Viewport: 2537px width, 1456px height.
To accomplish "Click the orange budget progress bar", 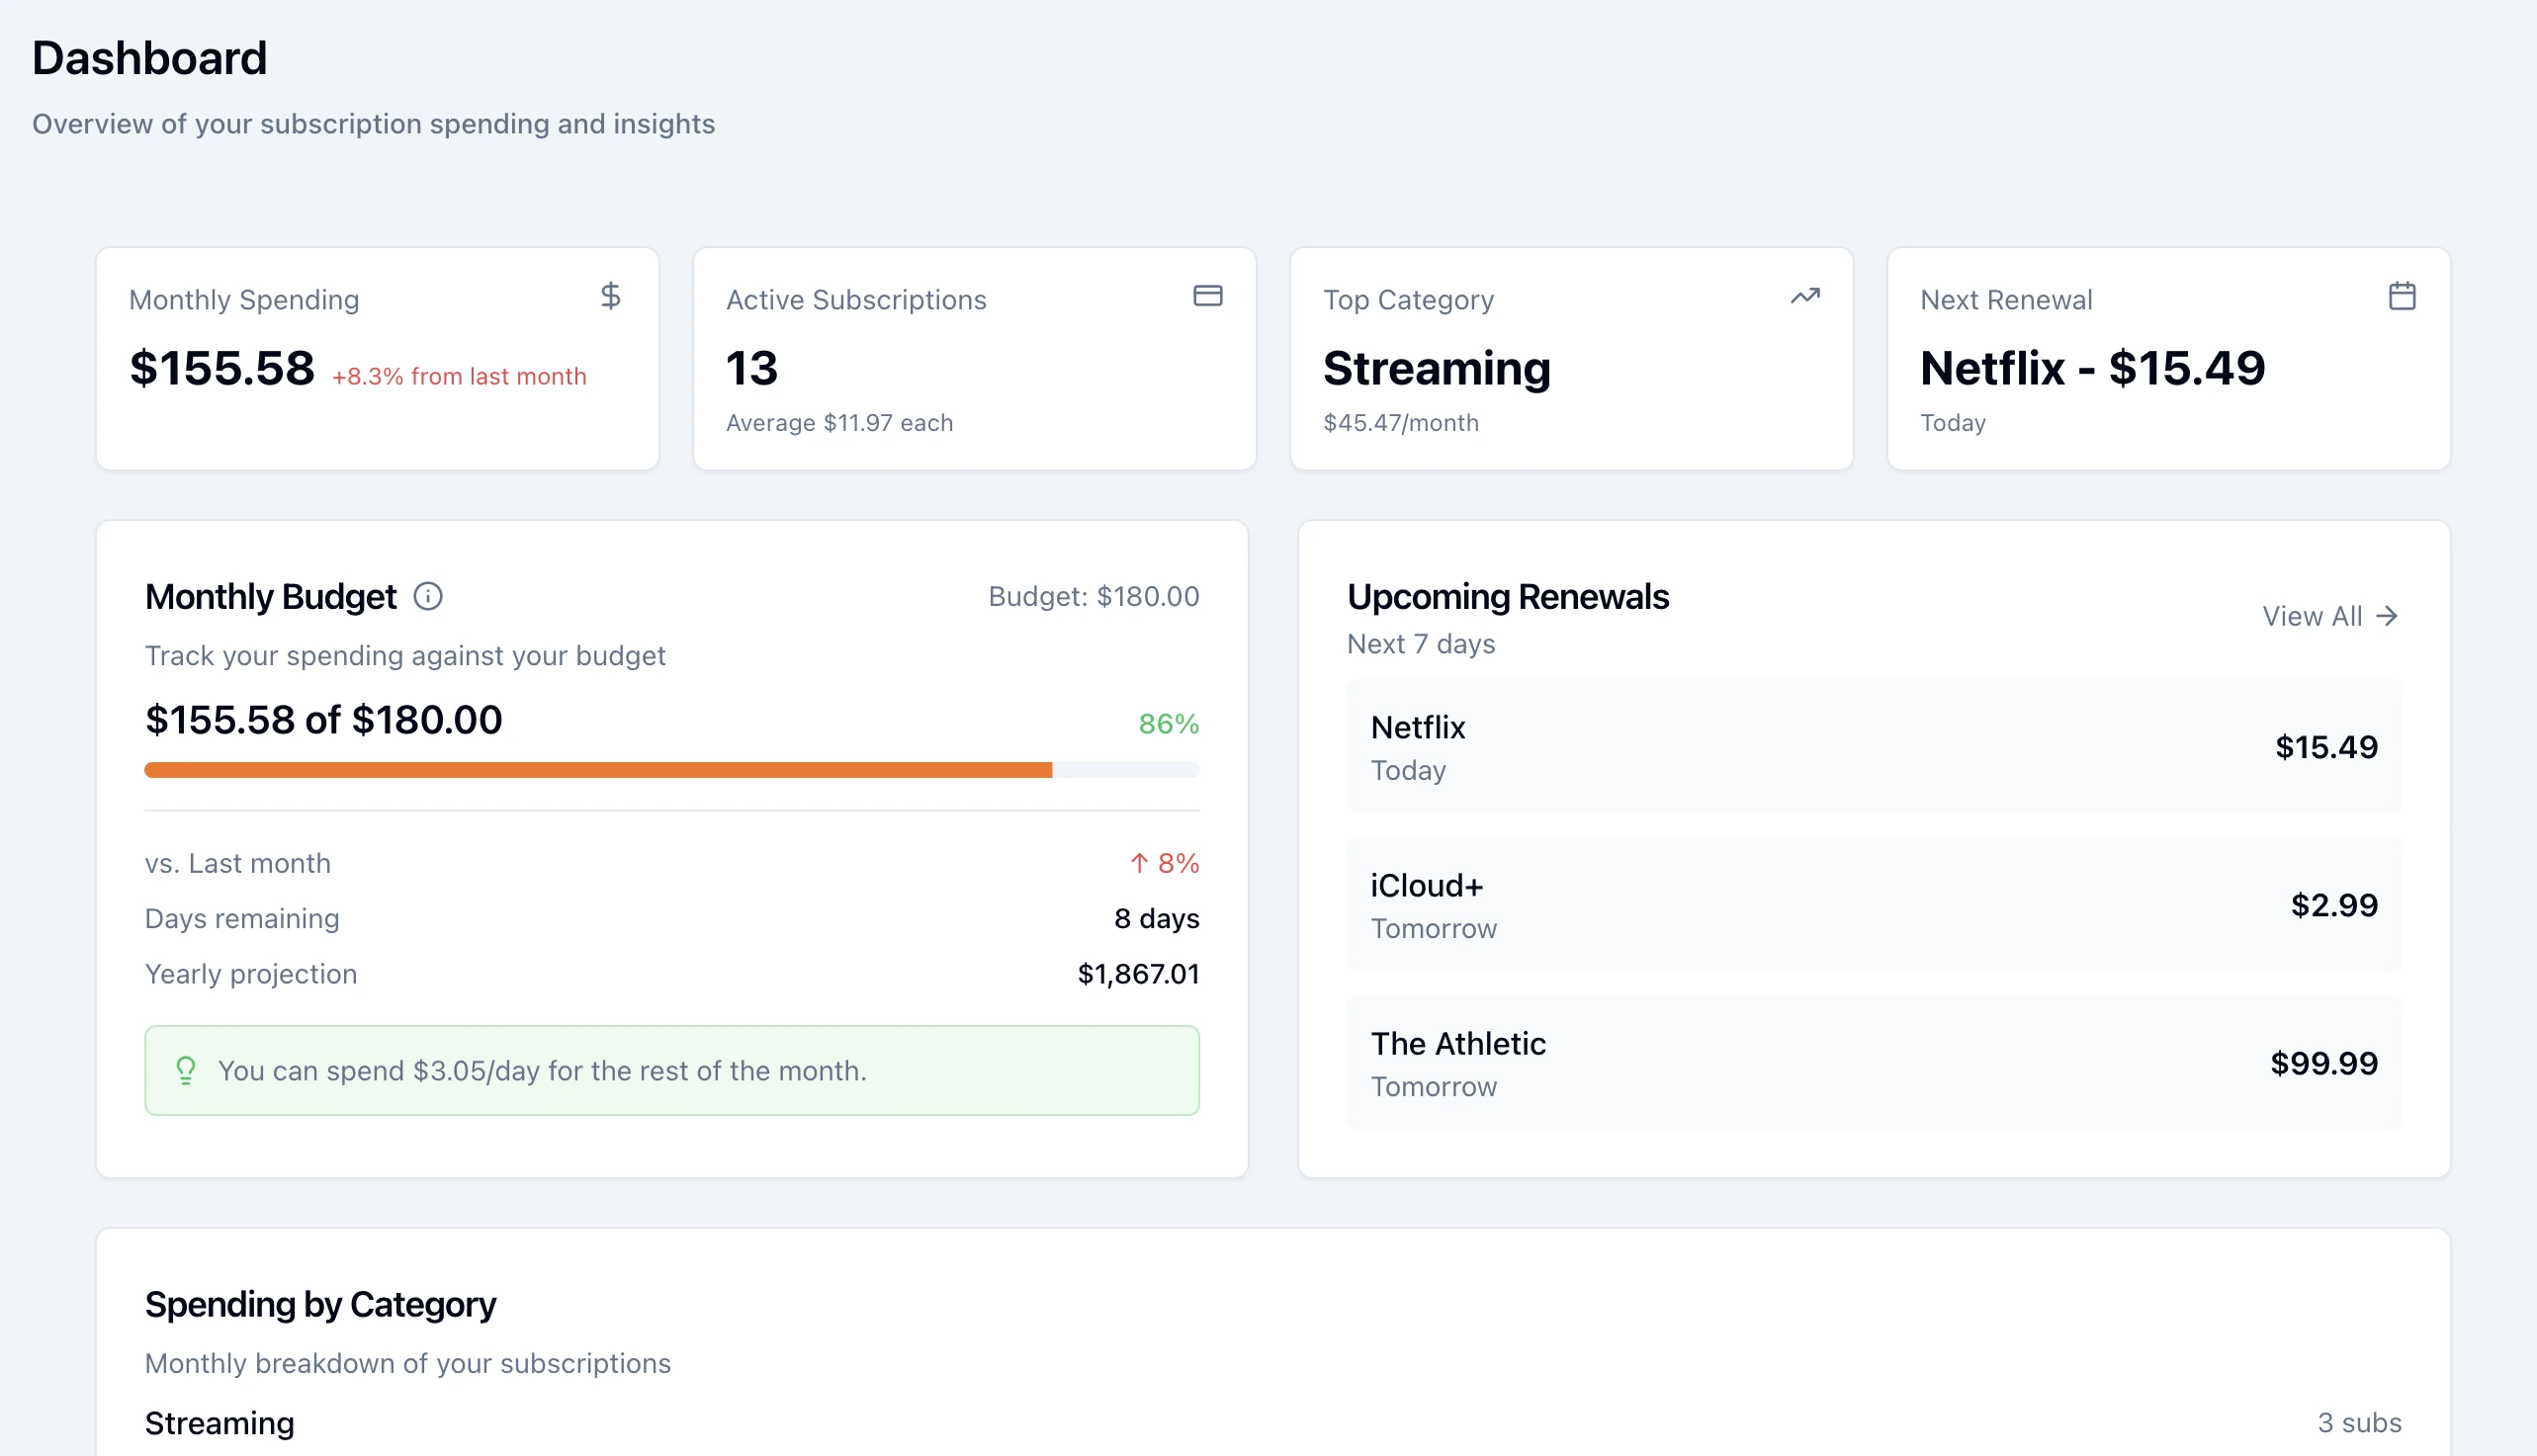I will (598, 769).
